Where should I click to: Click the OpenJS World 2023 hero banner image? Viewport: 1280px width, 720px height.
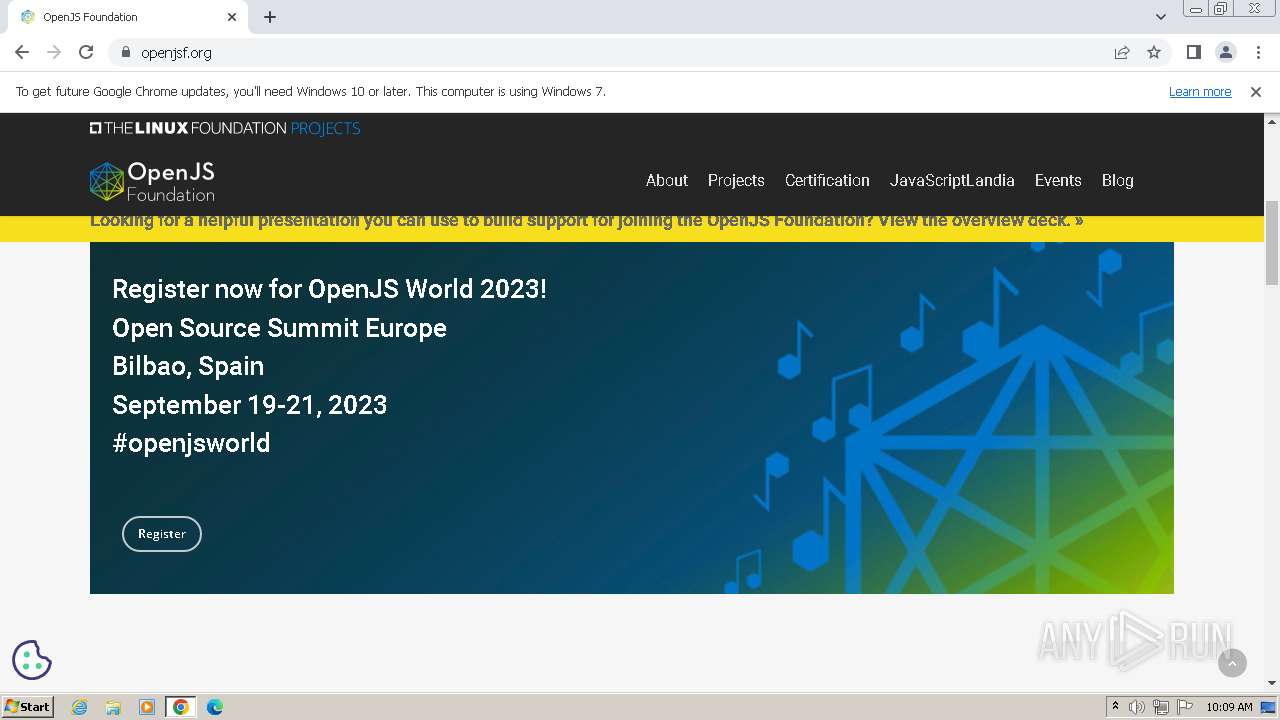[x=632, y=418]
